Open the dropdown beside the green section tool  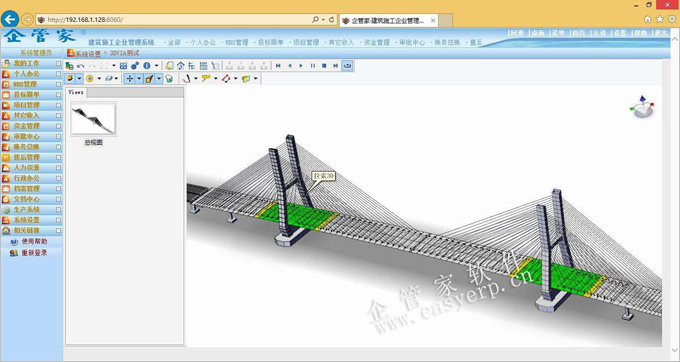[x=255, y=78]
